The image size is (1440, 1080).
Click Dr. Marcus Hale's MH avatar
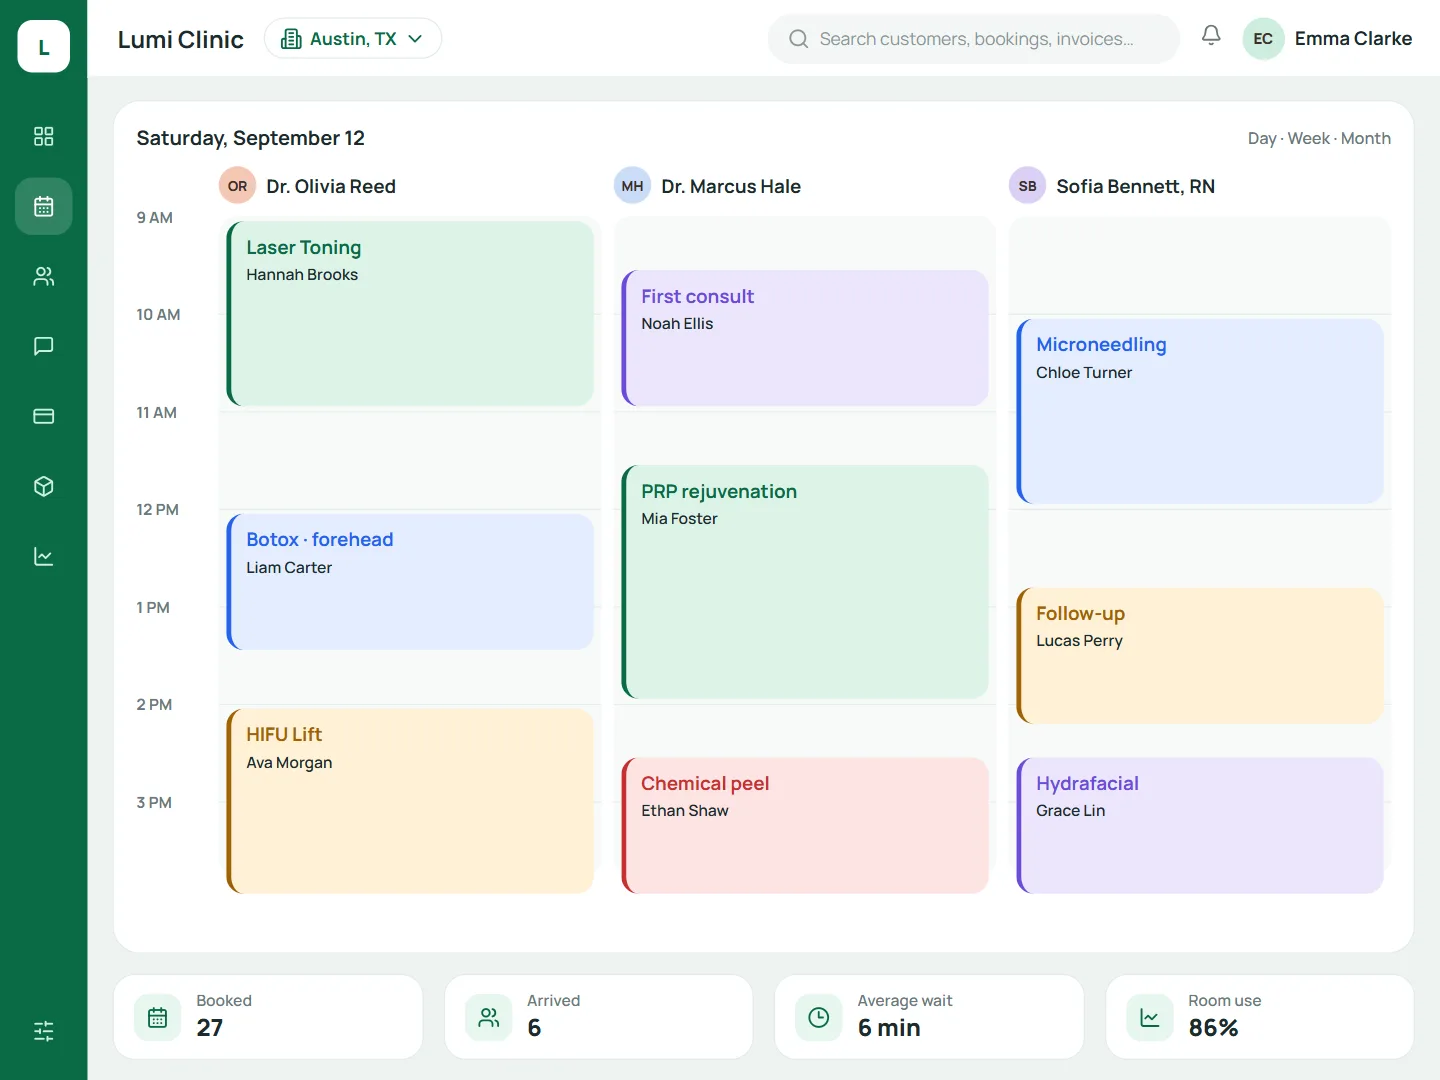pyautogui.click(x=632, y=186)
